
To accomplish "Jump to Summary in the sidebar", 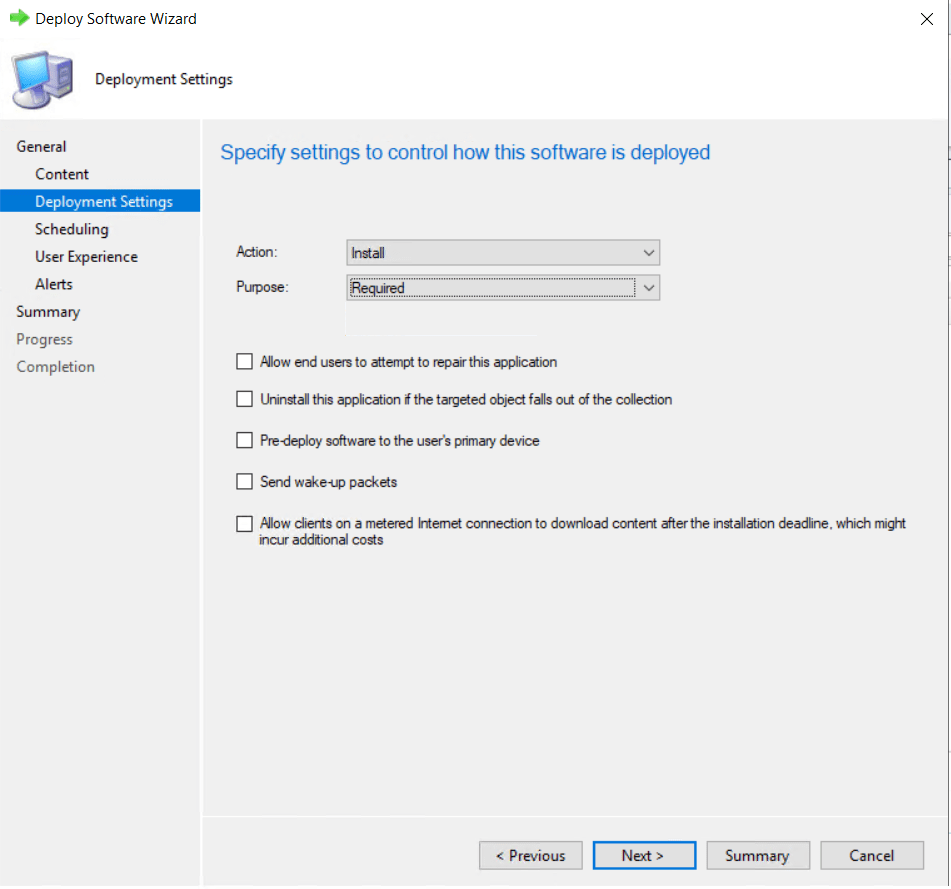I will coord(48,312).
